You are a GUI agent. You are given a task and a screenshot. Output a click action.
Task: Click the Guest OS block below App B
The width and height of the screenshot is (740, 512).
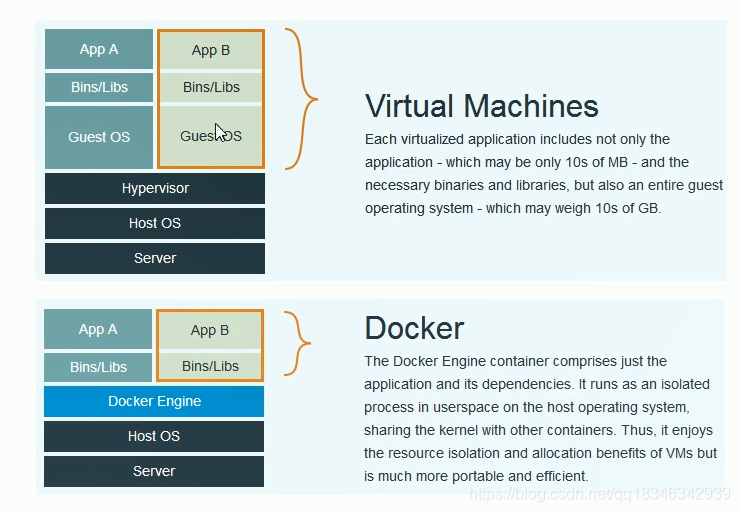[x=211, y=136]
